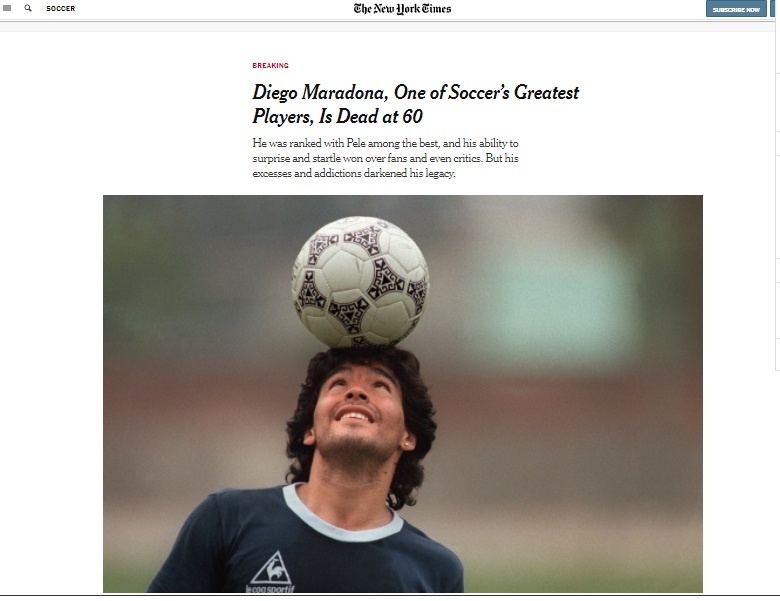Viewport: 780px width, 601px height.
Task: Click the soccer ball in the photo
Action: click(x=360, y=282)
